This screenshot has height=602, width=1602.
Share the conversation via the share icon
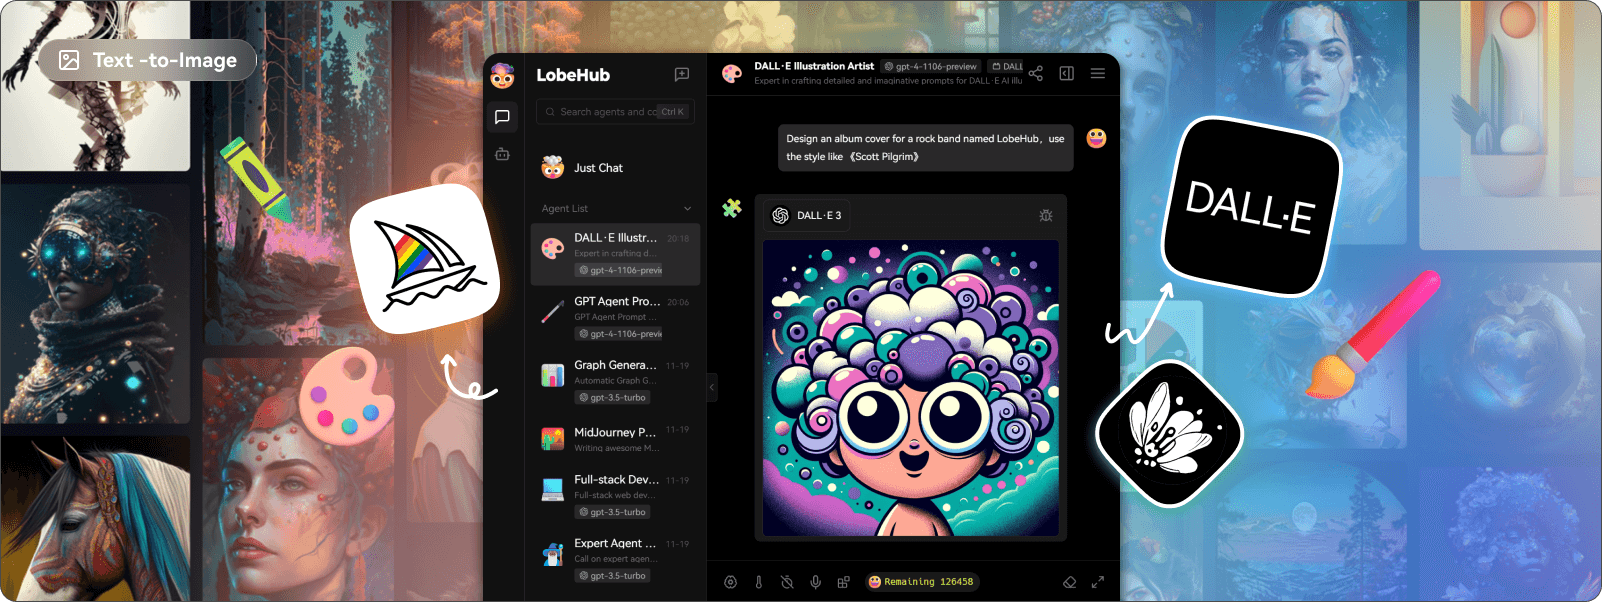pyautogui.click(x=1035, y=74)
